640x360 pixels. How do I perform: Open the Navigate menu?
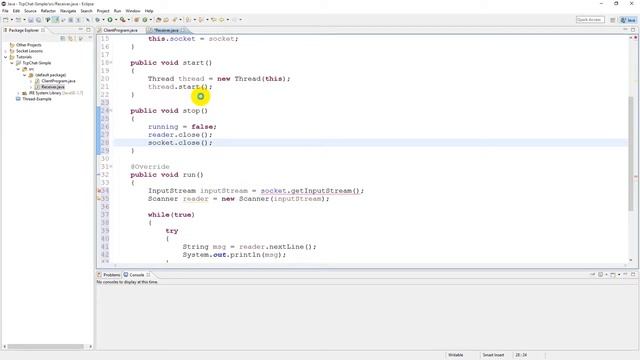pos(68,11)
